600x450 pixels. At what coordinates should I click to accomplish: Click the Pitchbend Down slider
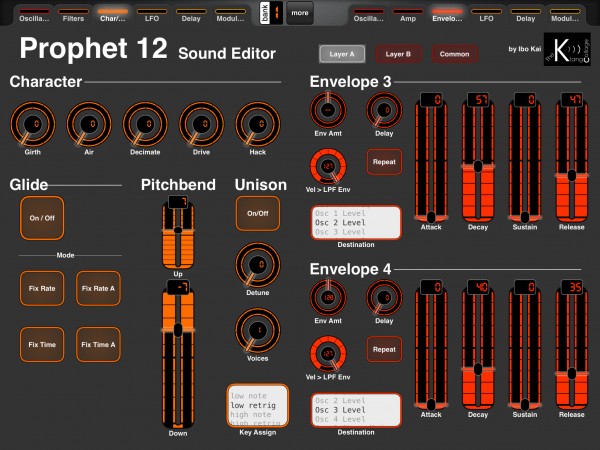(x=178, y=355)
